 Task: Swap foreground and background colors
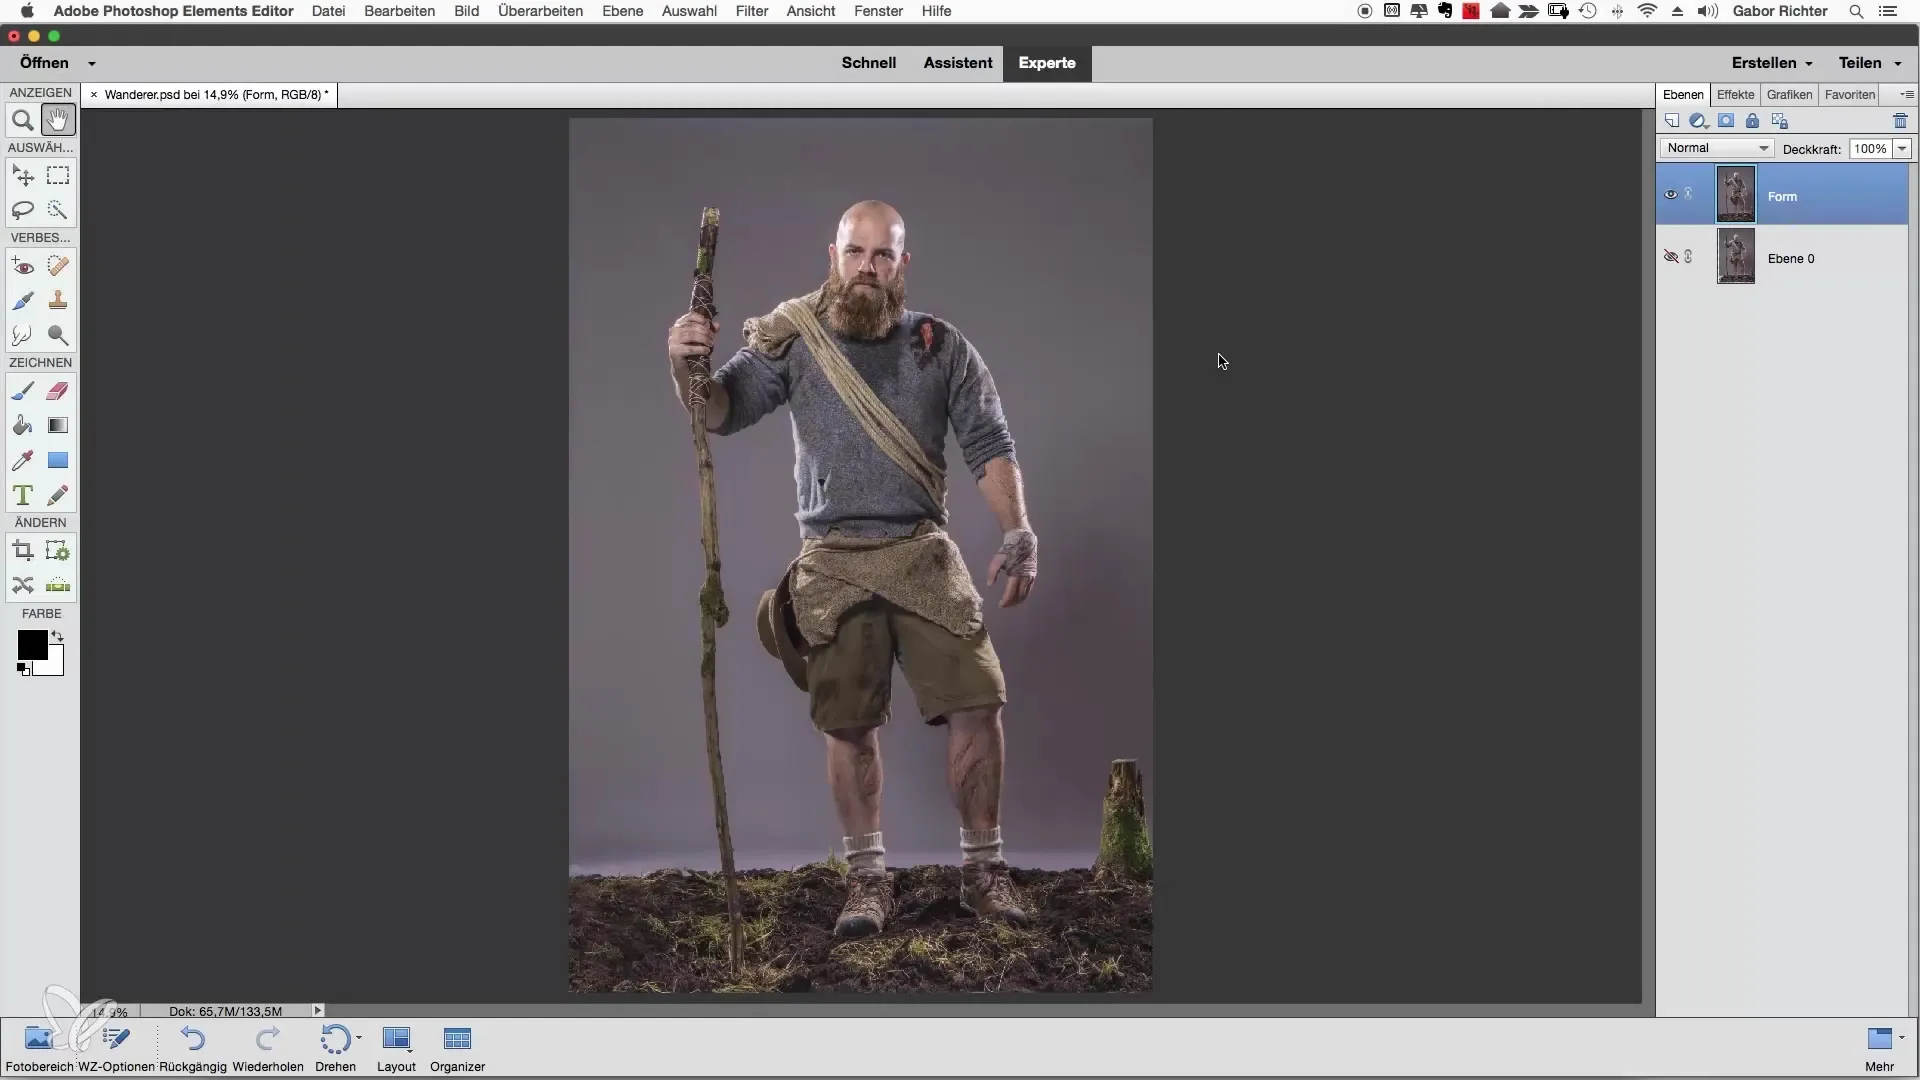(57, 636)
